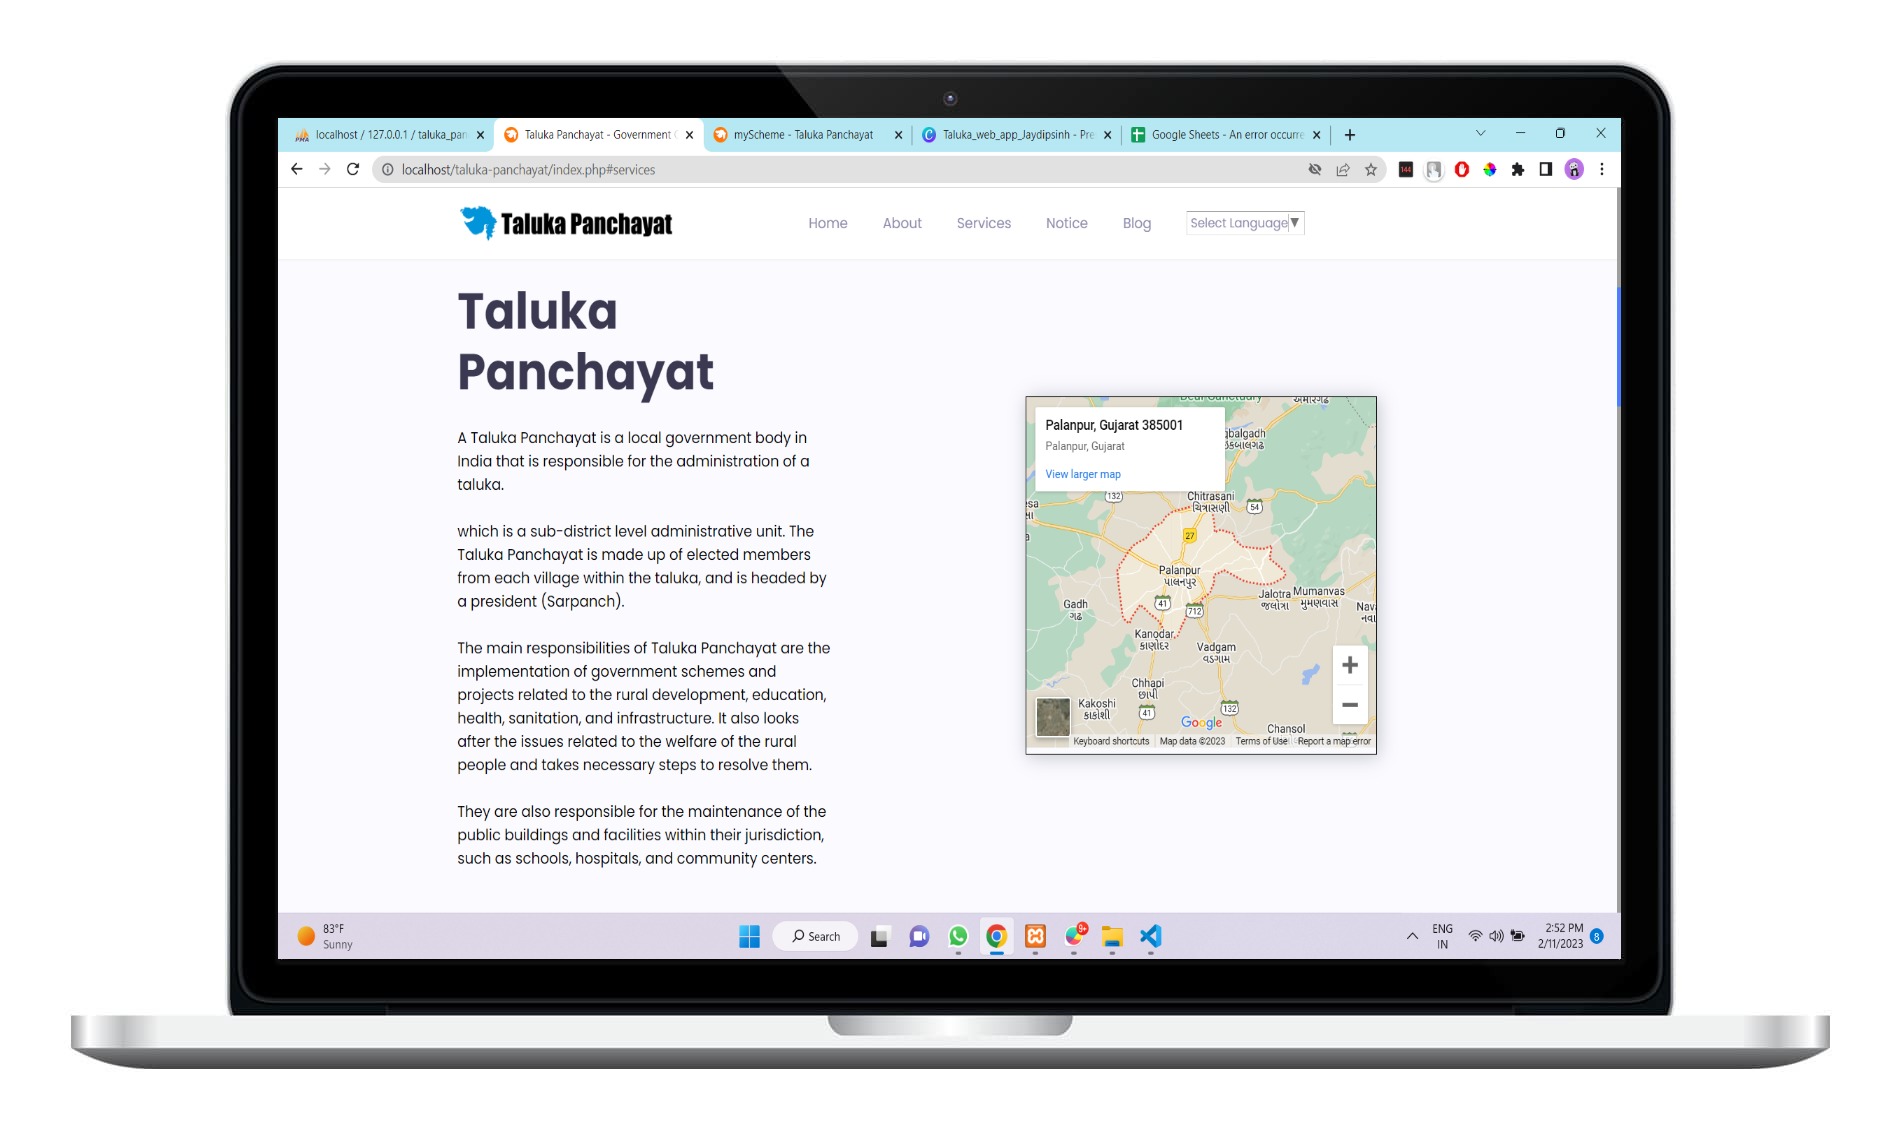This screenshot has width=1895, height=1139.
Task: Open the colorful app with 9+ badge
Action: tap(1075, 936)
